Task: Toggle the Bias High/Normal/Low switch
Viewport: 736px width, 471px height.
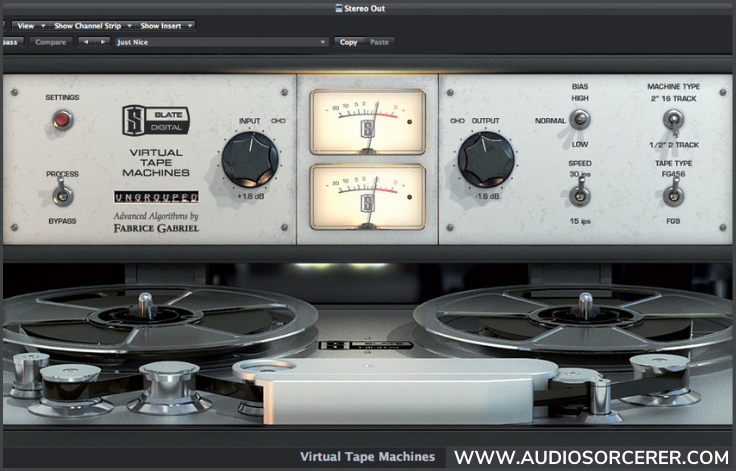Action: point(580,120)
